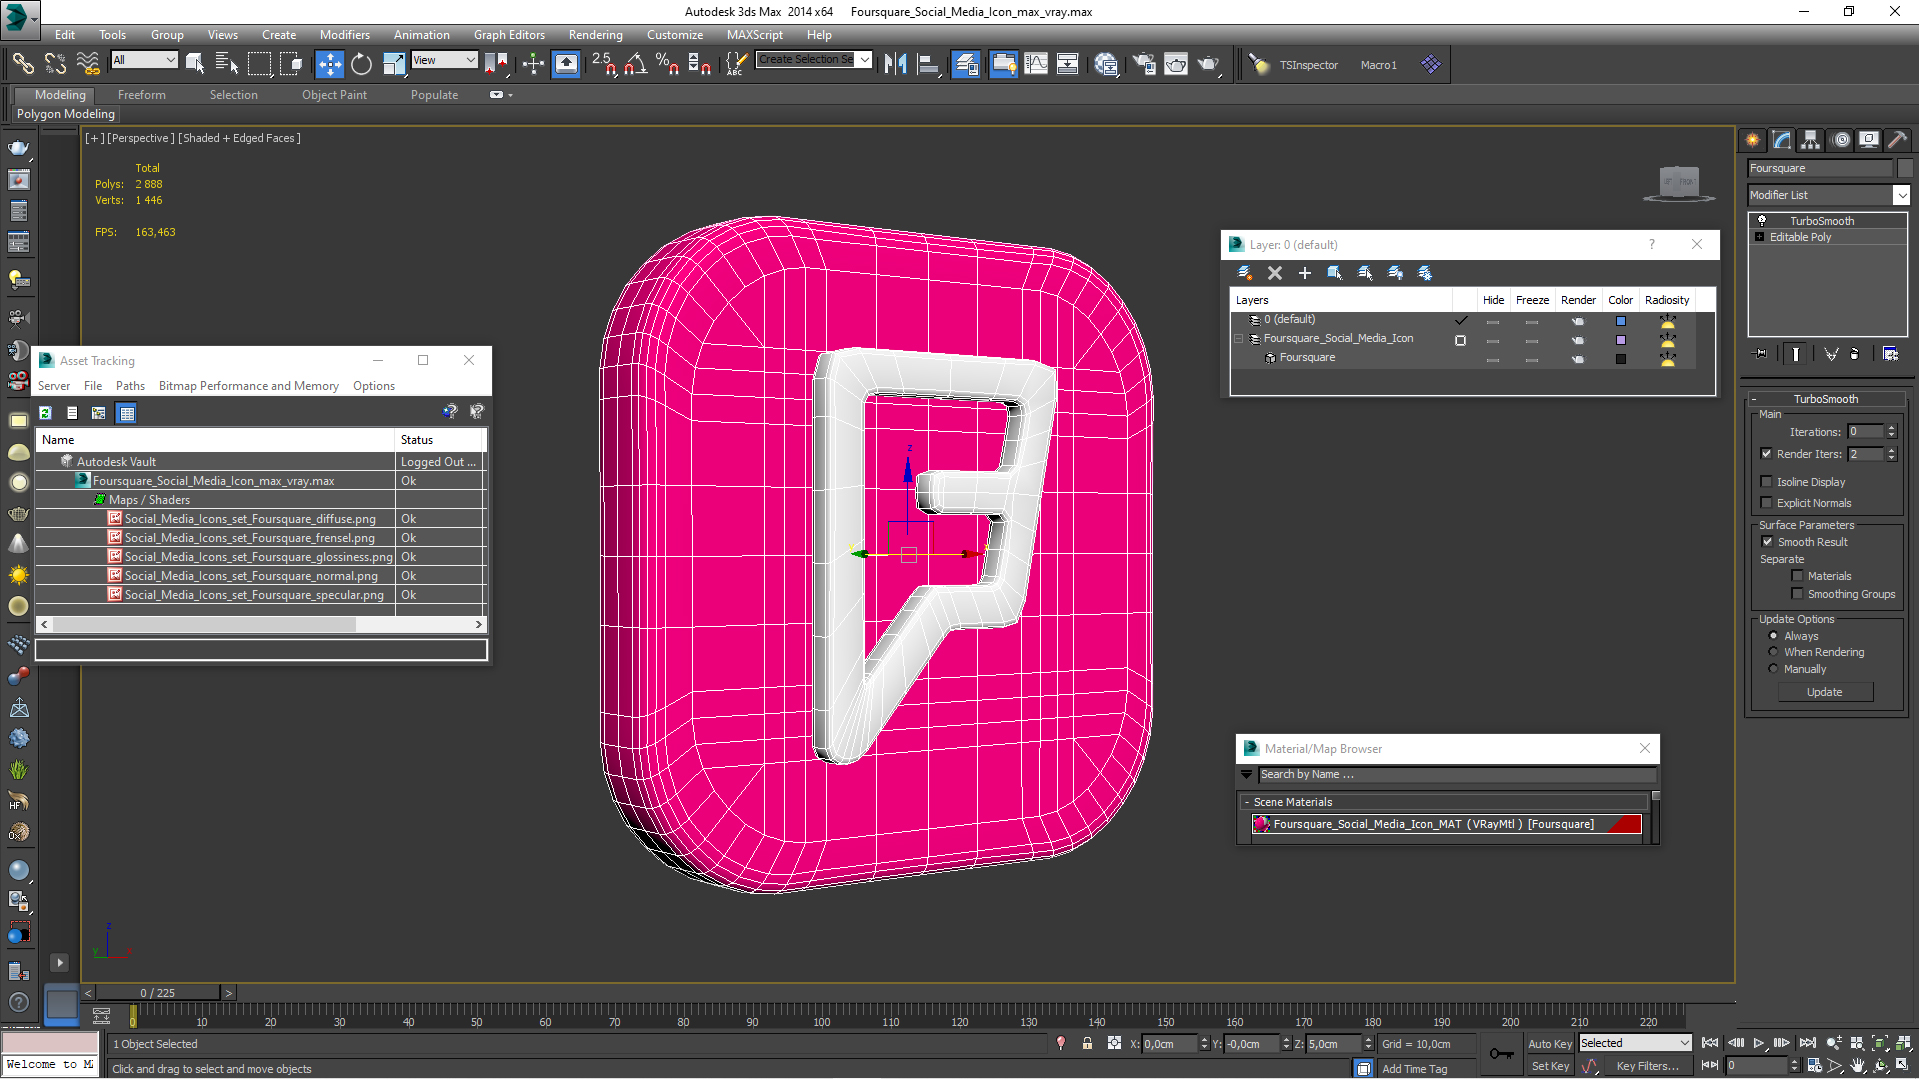The width and height of the screenshot is (1920, 1080).
Task: Add selected objects to highlighted layer
Action: coord(1305,273)
